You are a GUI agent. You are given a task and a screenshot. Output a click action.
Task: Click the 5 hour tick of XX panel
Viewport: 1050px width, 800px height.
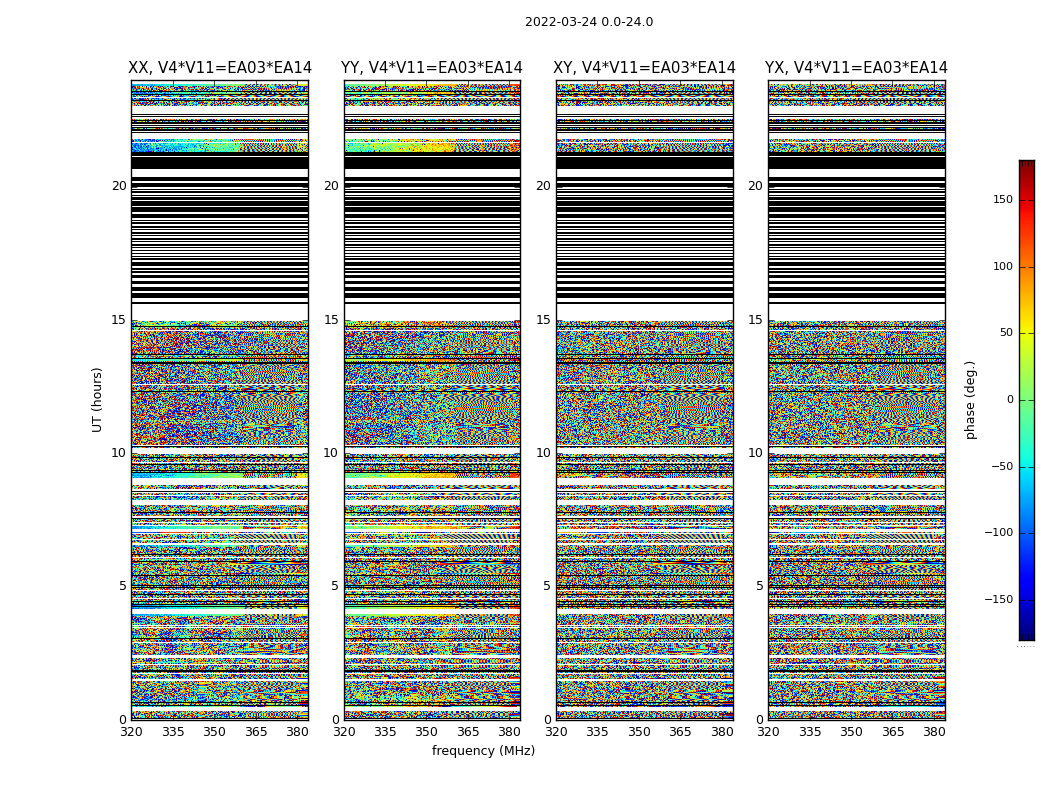(x=123, y=586)
